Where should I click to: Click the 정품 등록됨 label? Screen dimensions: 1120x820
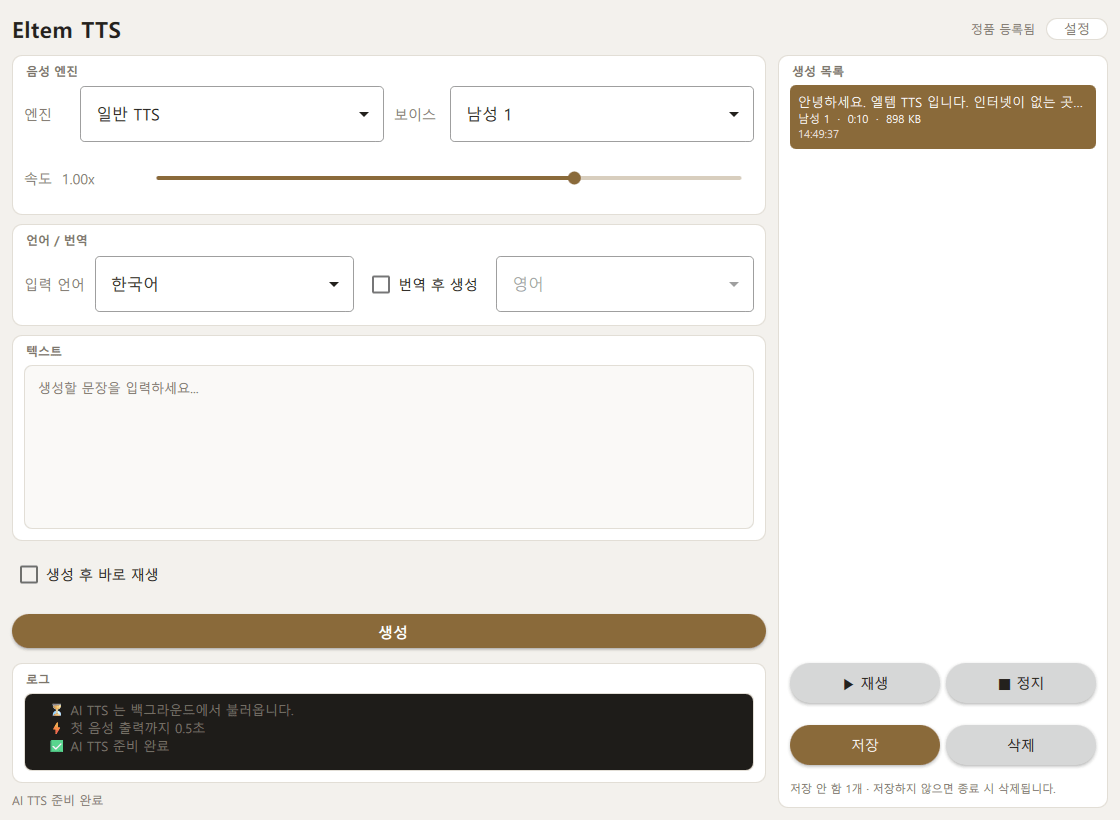coord(1002,29)
